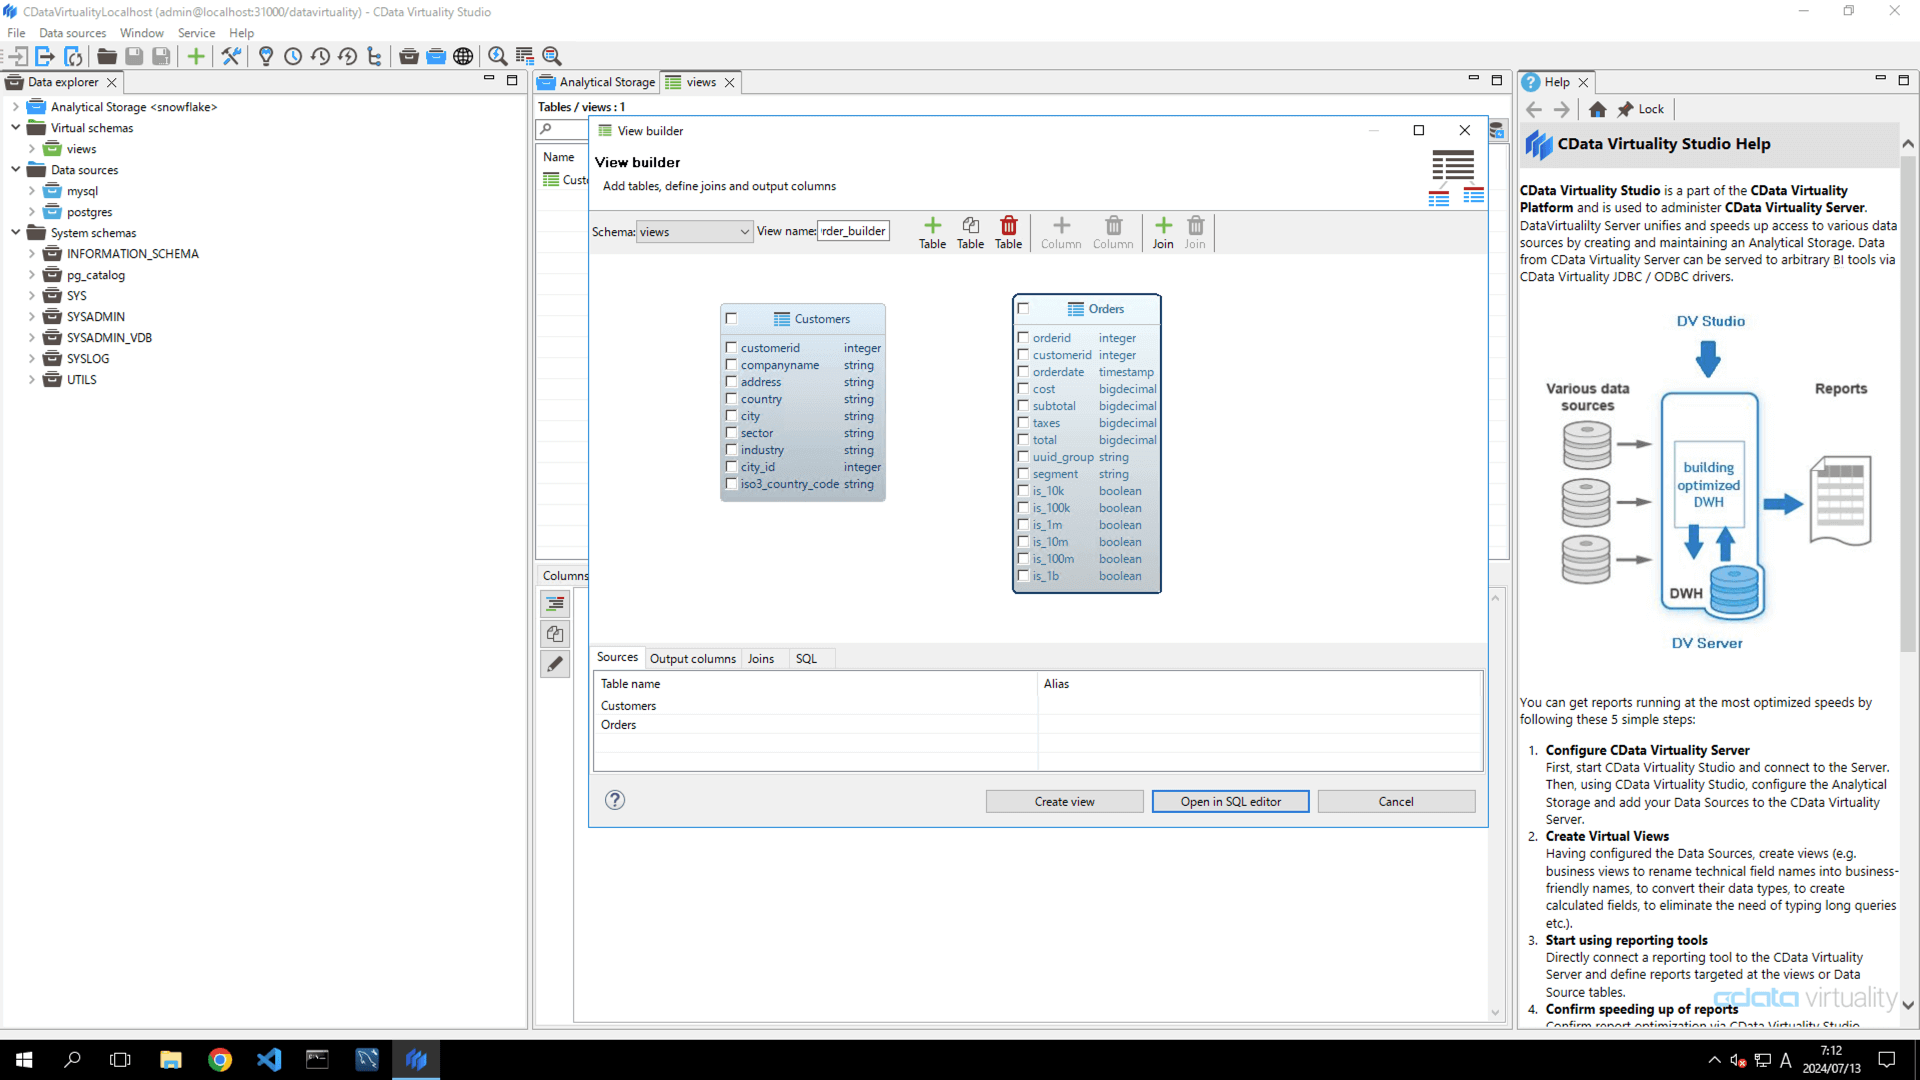The width and height of the screenshot is (1920, 1080).
Task: Select the clock scheduler icon in toolbar
Action: tap(293, 56)
